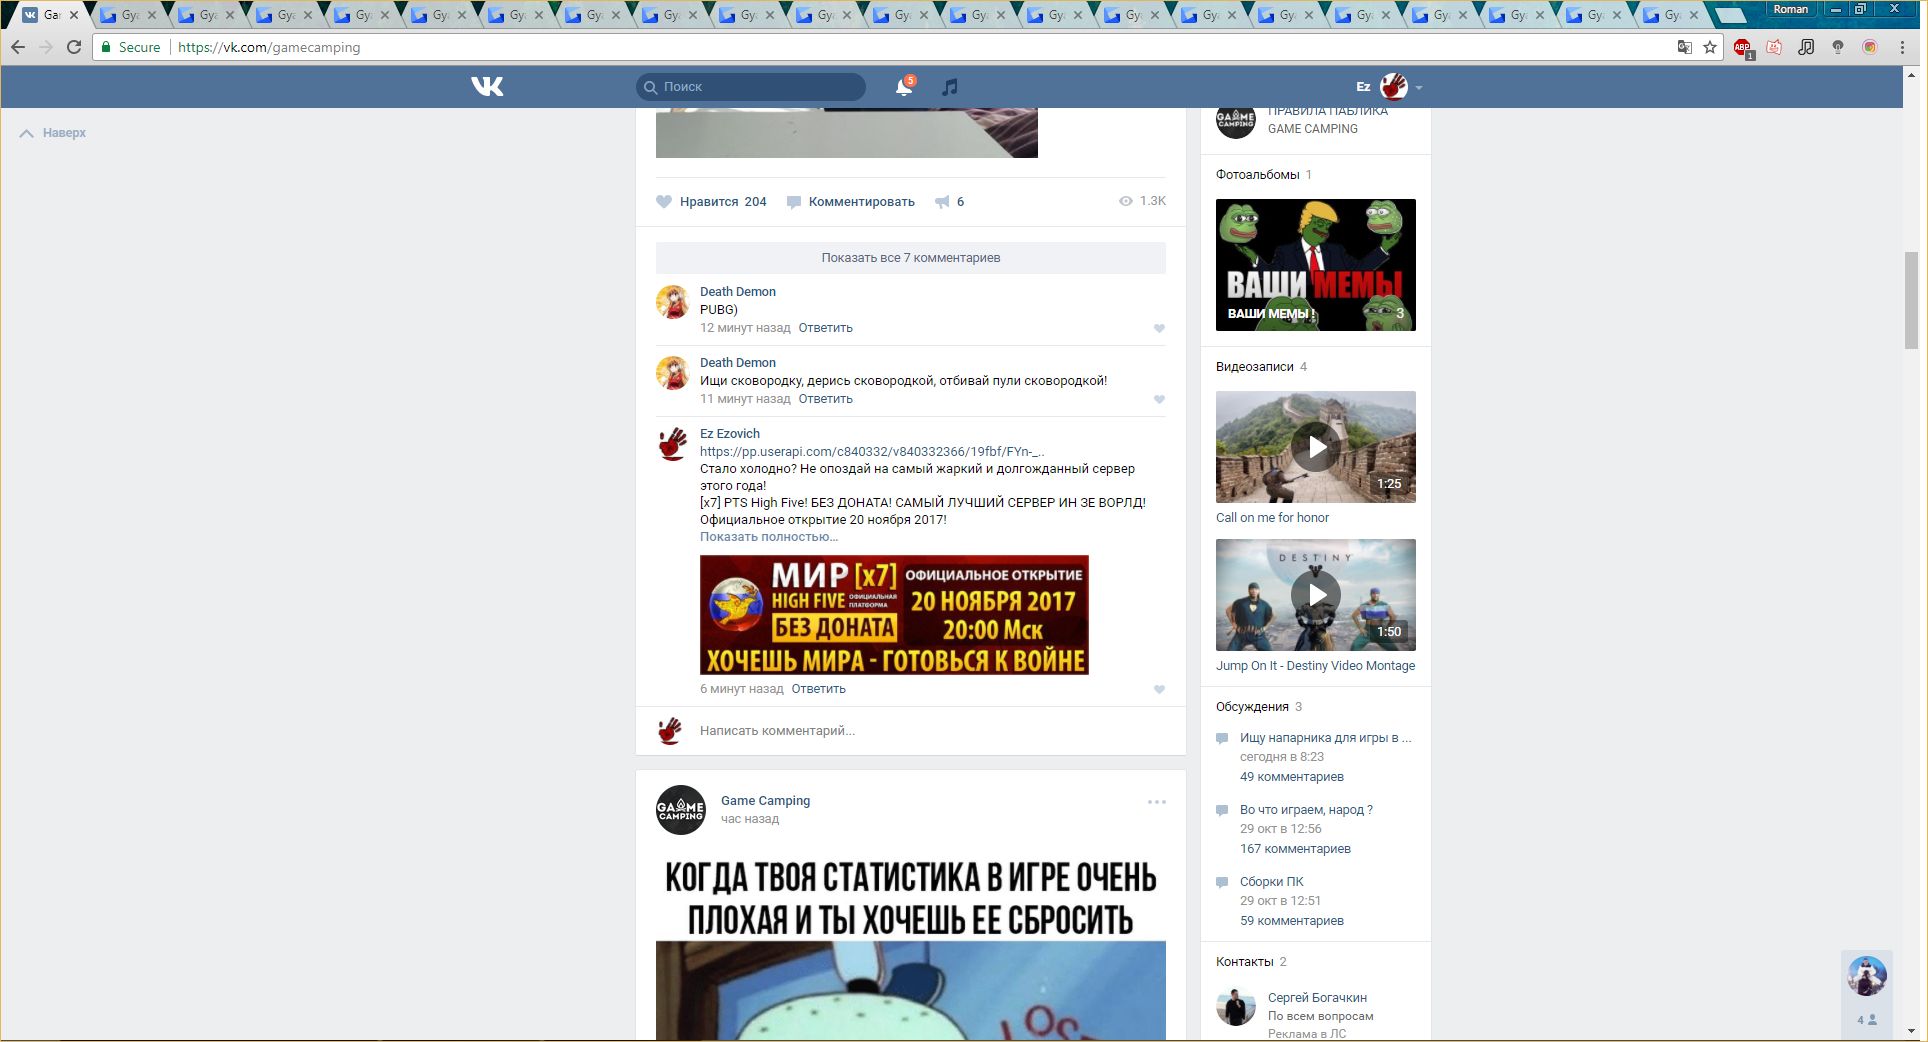Focus the VK Поиск search field
The image size is (1928, 1042).
click(x=751, y=87)
